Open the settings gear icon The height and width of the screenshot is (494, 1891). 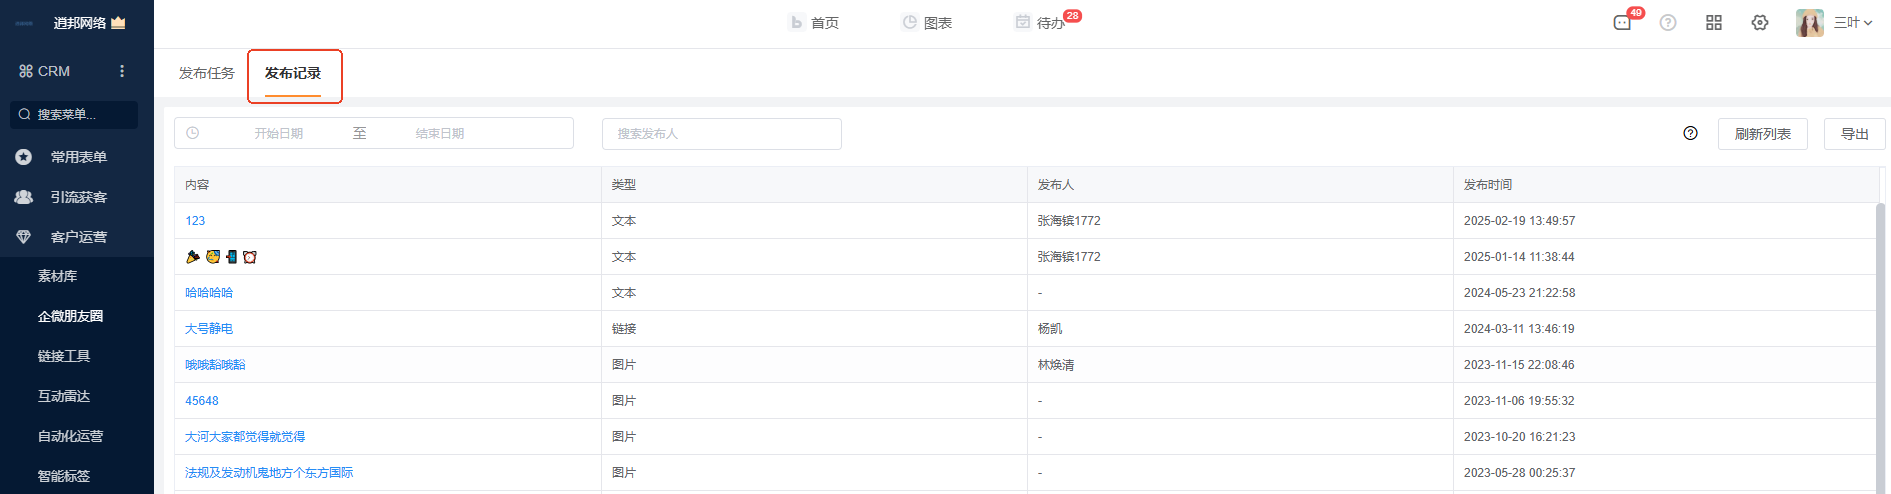click(1760, 23)
